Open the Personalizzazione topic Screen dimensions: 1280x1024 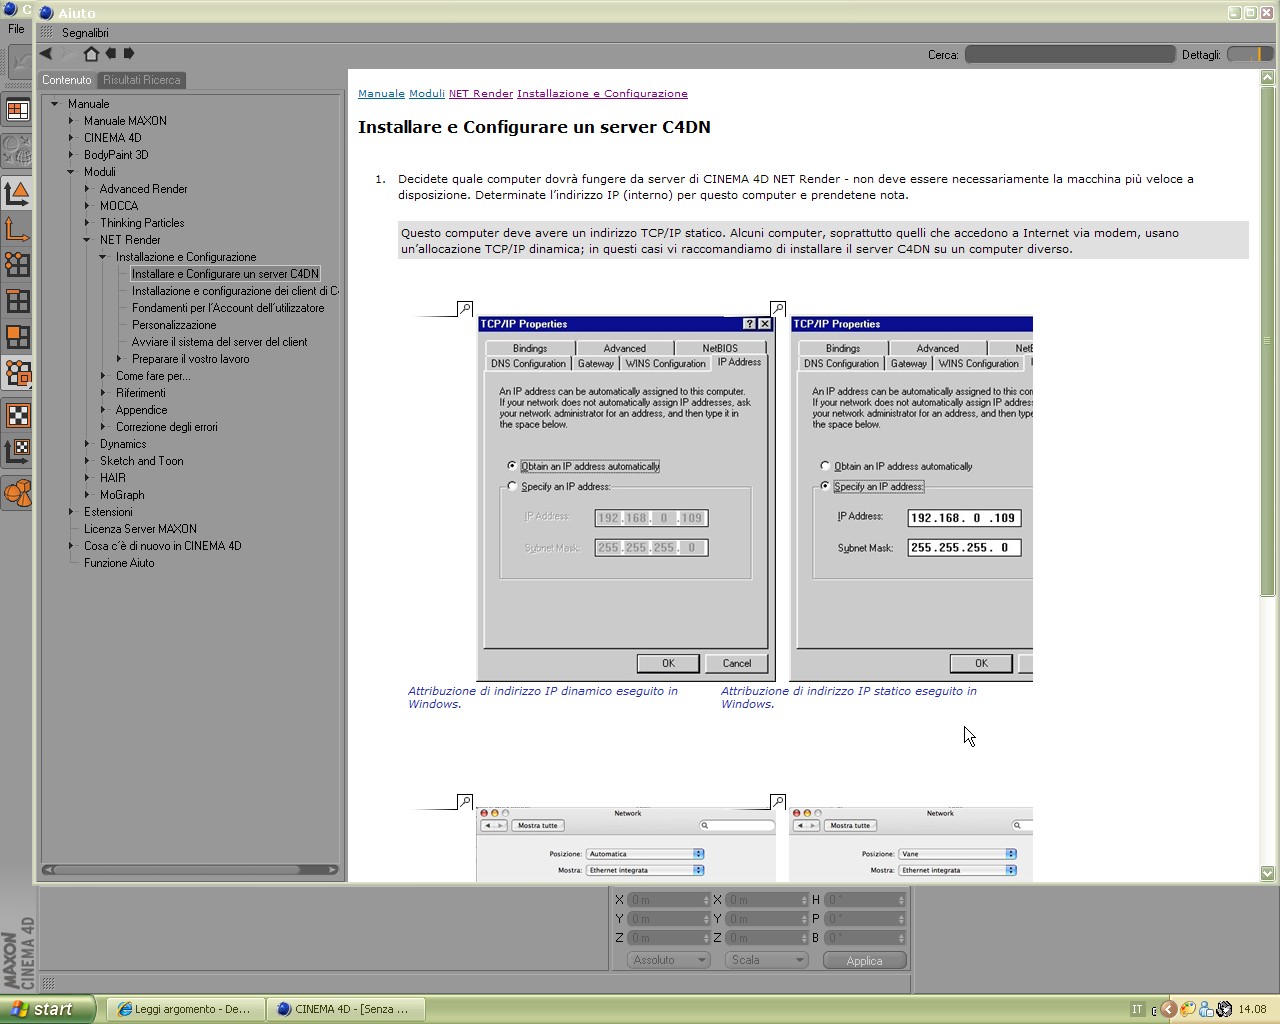pyautogui.click(x=174, y=325)
